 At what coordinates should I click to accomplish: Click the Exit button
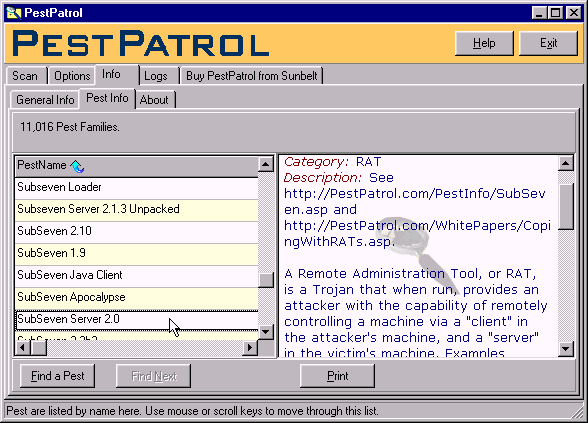(x=548, y=43)
